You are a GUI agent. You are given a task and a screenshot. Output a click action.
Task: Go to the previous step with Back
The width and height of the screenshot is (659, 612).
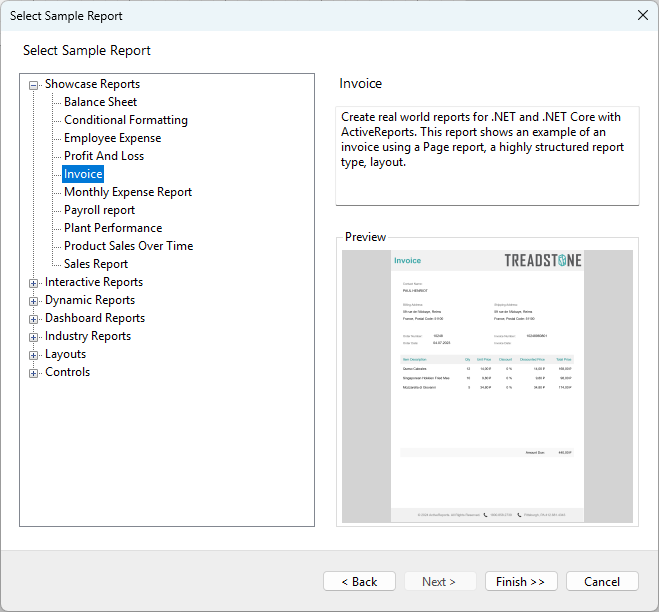click(x=359, y=581)
